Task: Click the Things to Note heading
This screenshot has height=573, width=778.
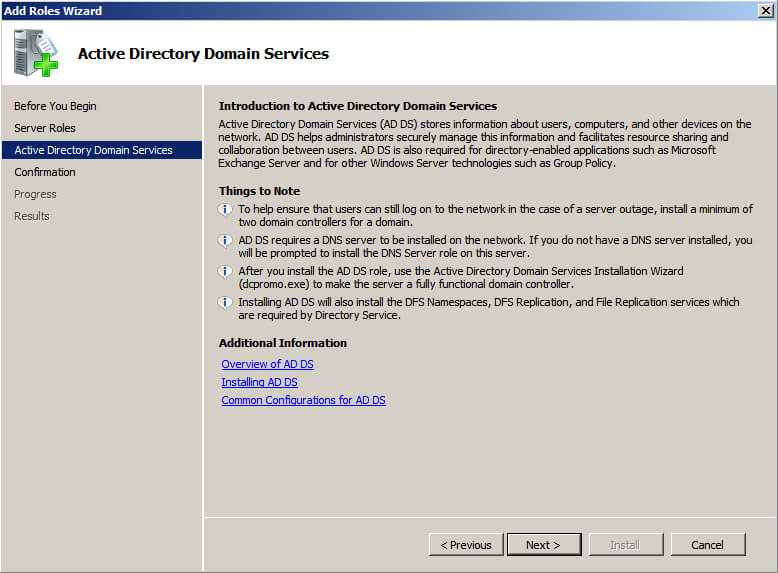Action: [x=259, y=191]
